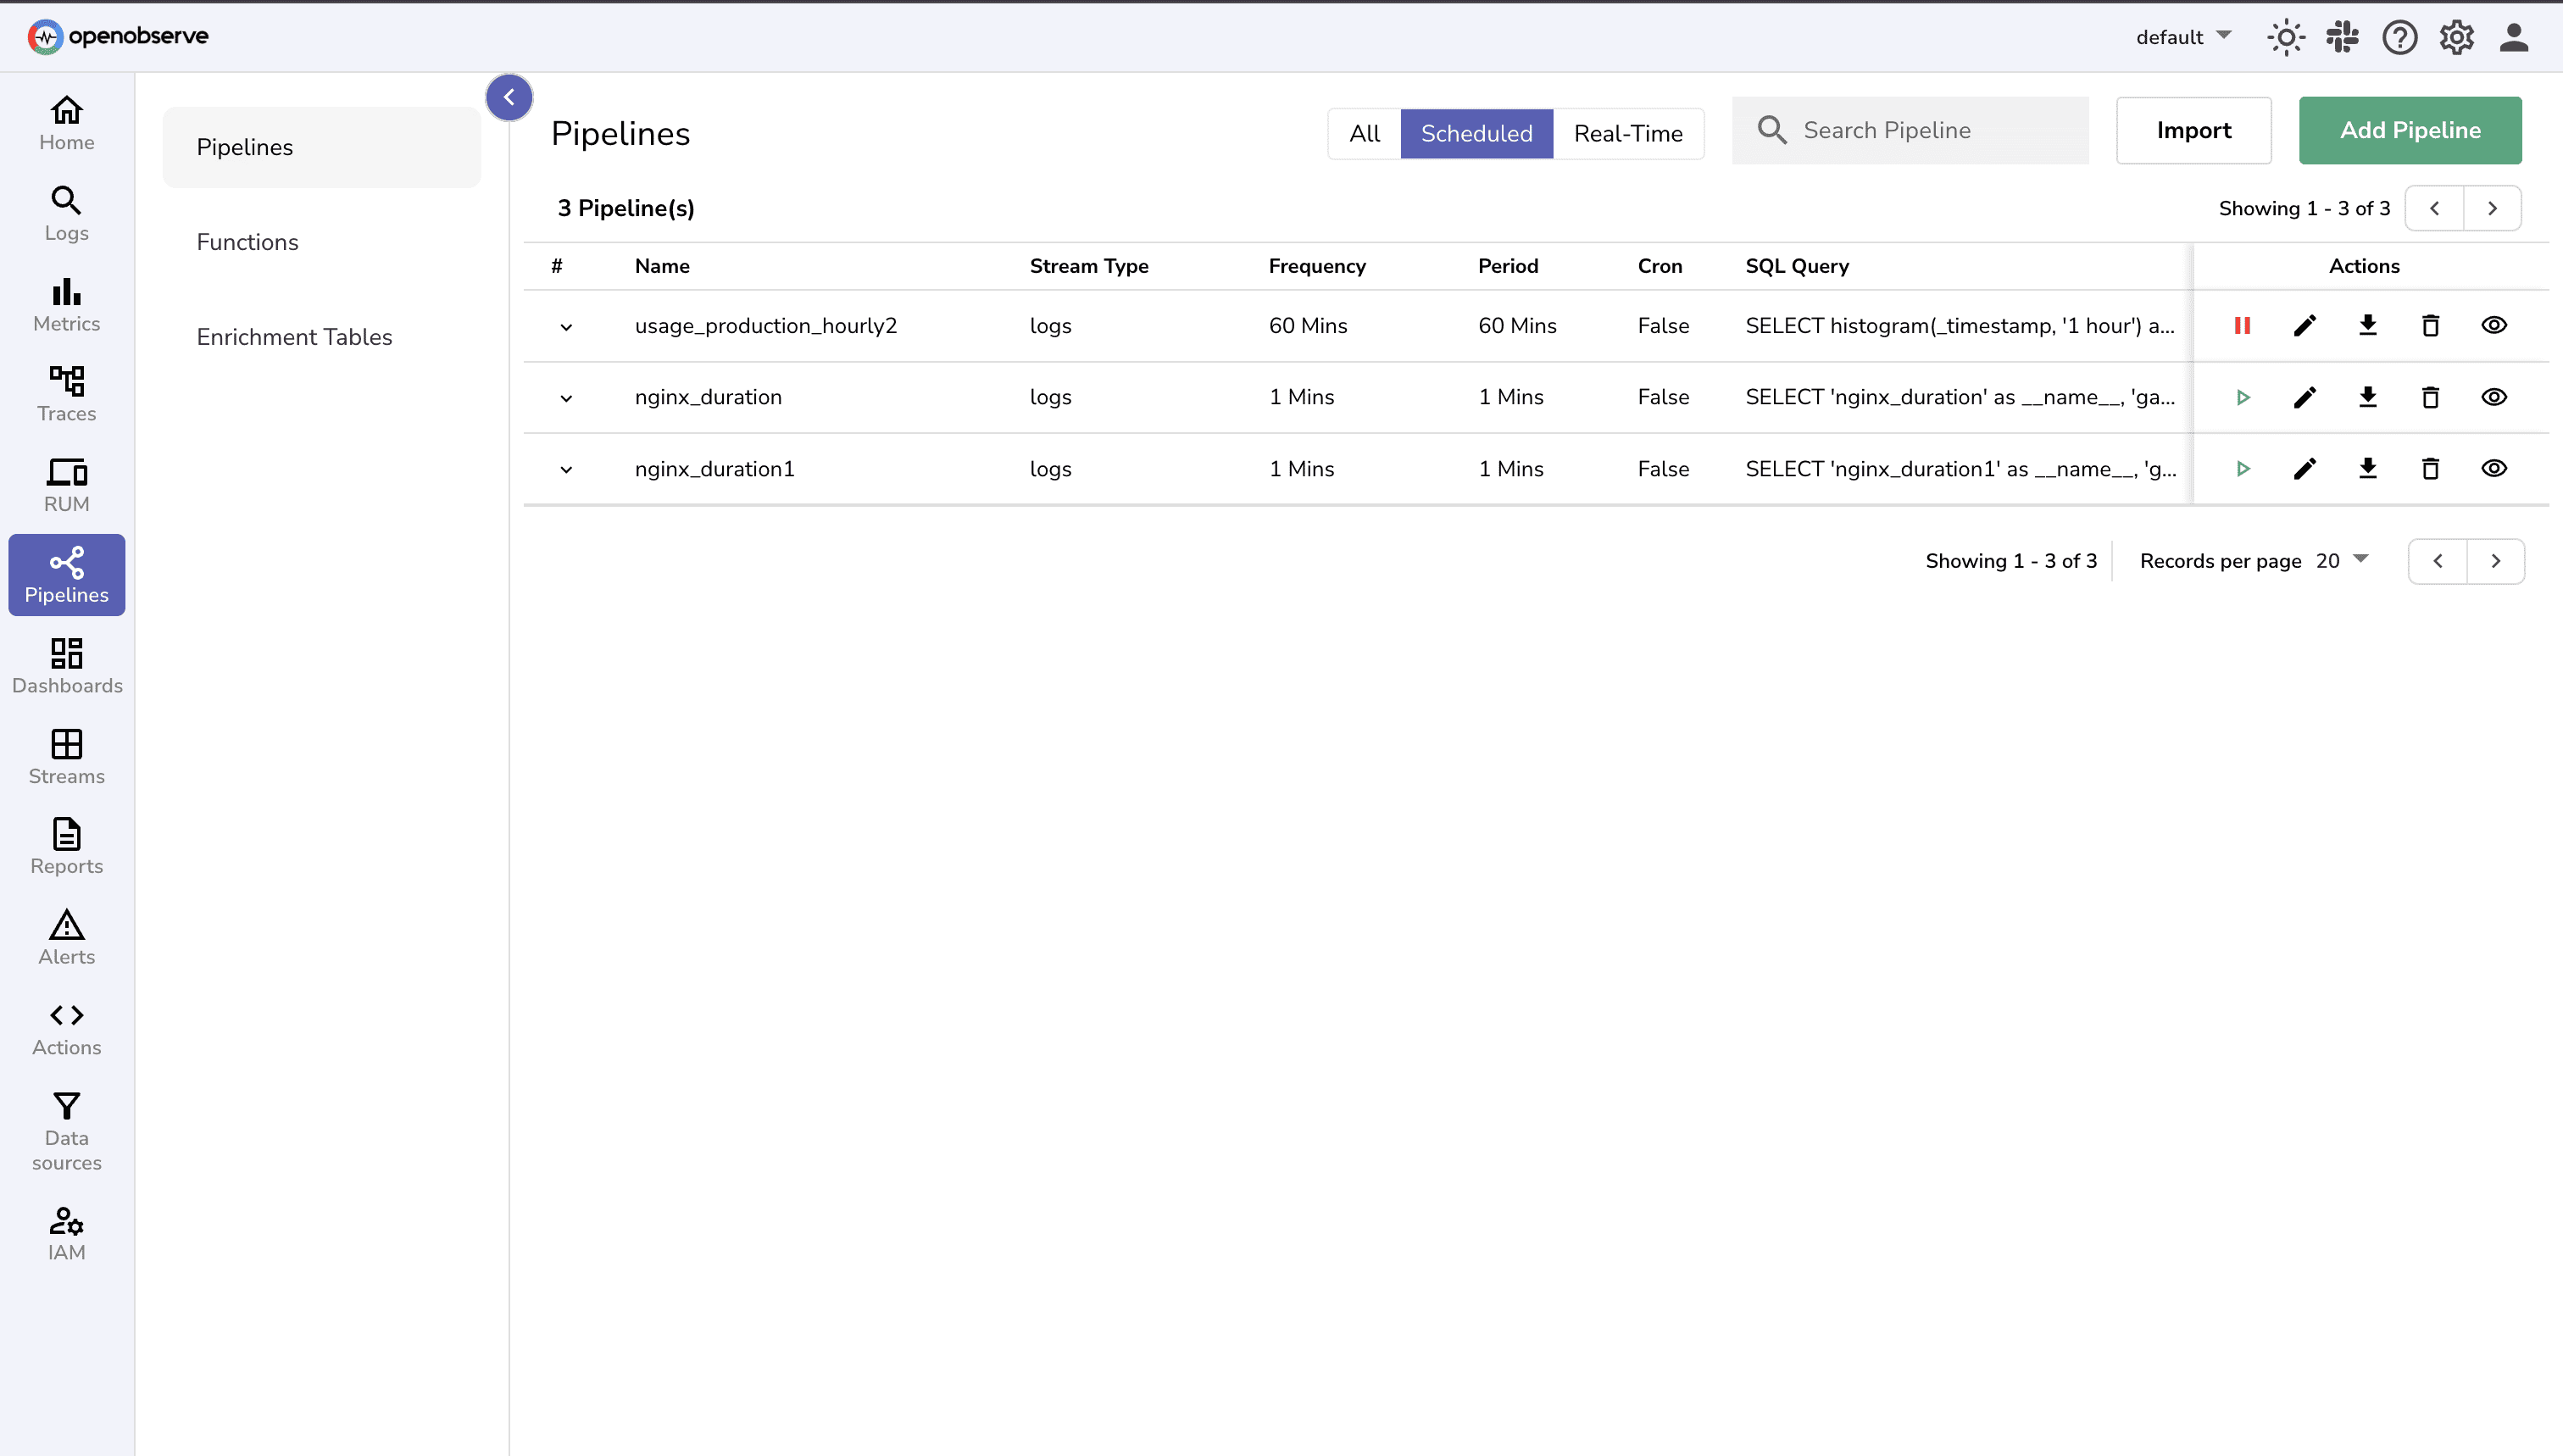Edit the nginx_duration pipeline
Image resolution: width=2563 pixels, height=1456 pixels.
click(2304, 397)
